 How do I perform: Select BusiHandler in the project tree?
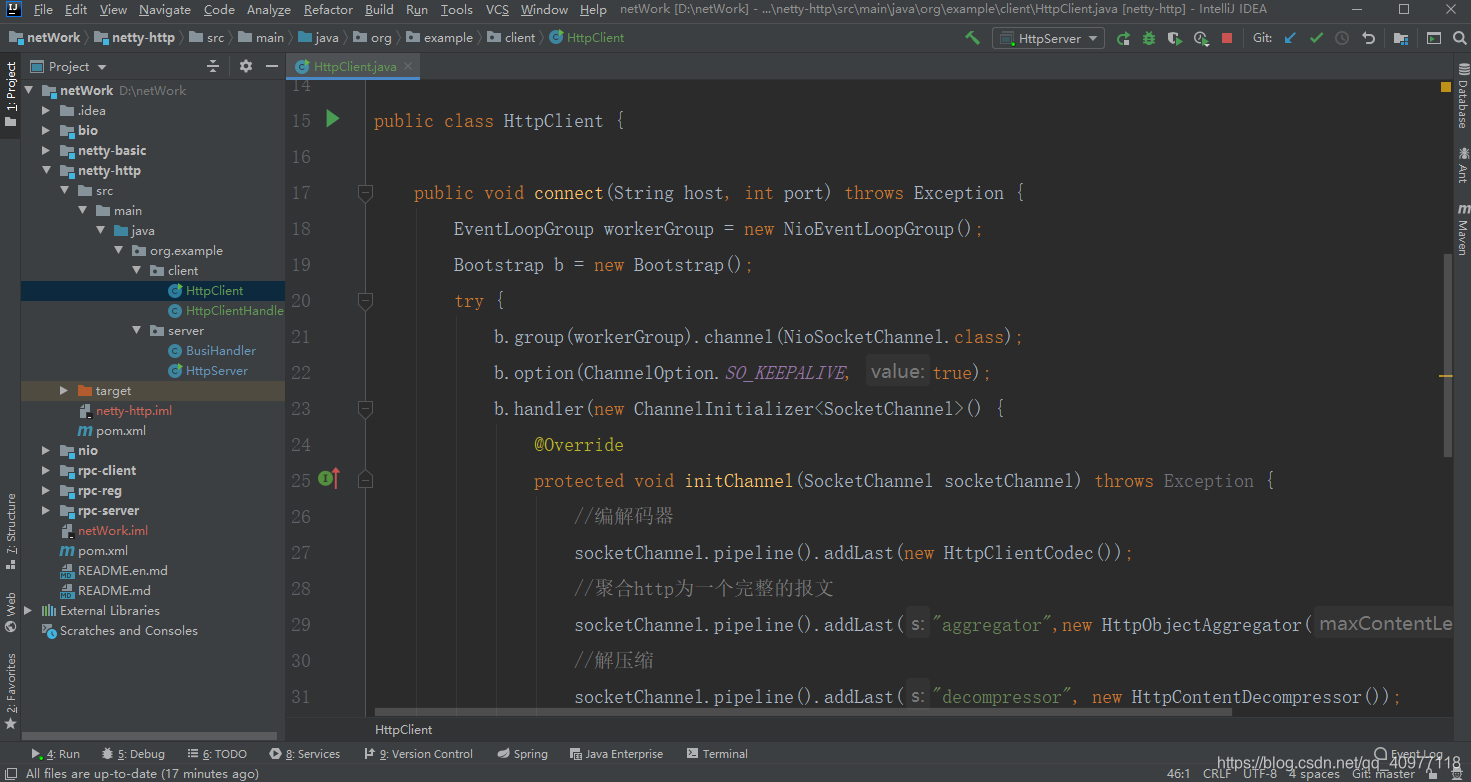pyautogui.click(x=220, y=350)
